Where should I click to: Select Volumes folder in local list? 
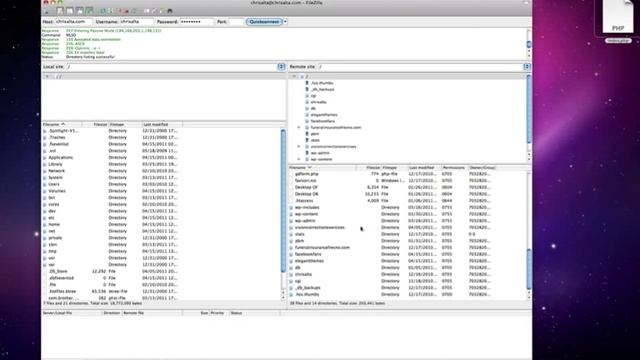point(57,191)
